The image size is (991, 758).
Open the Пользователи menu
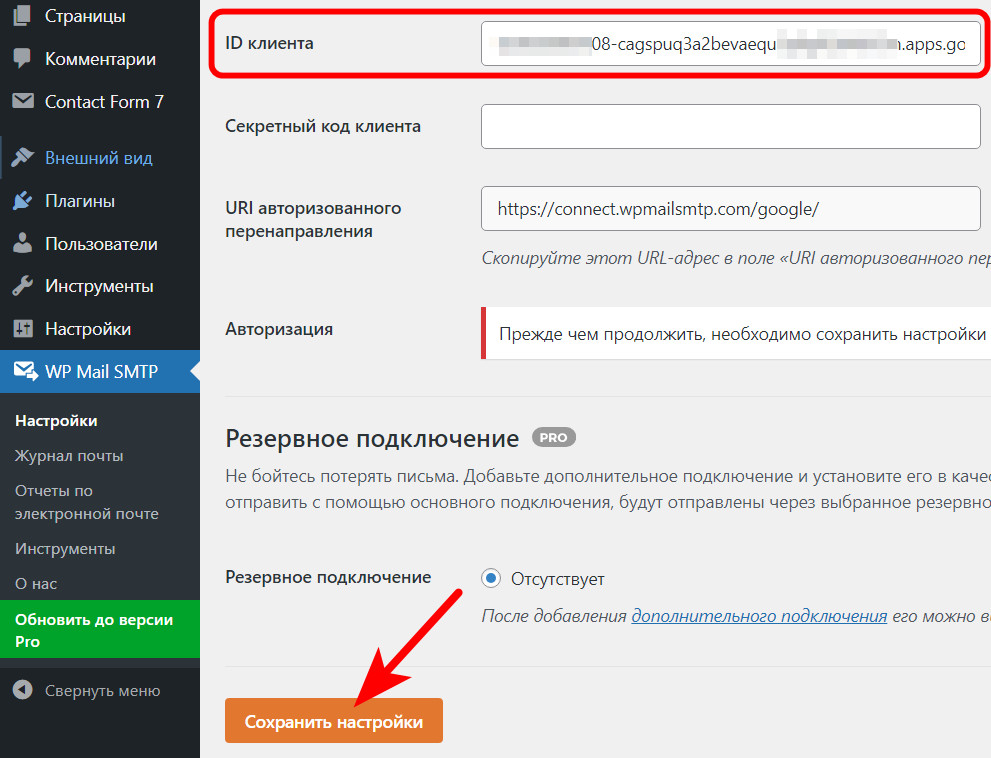coord(100,243)
